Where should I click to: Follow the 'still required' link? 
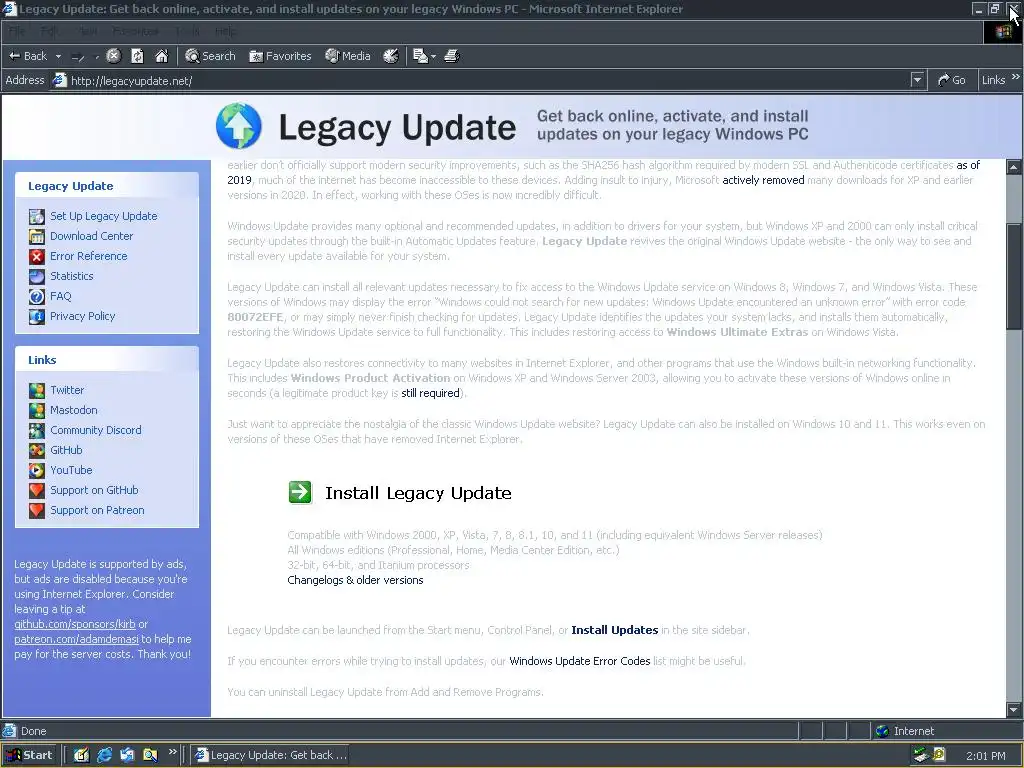430,393
